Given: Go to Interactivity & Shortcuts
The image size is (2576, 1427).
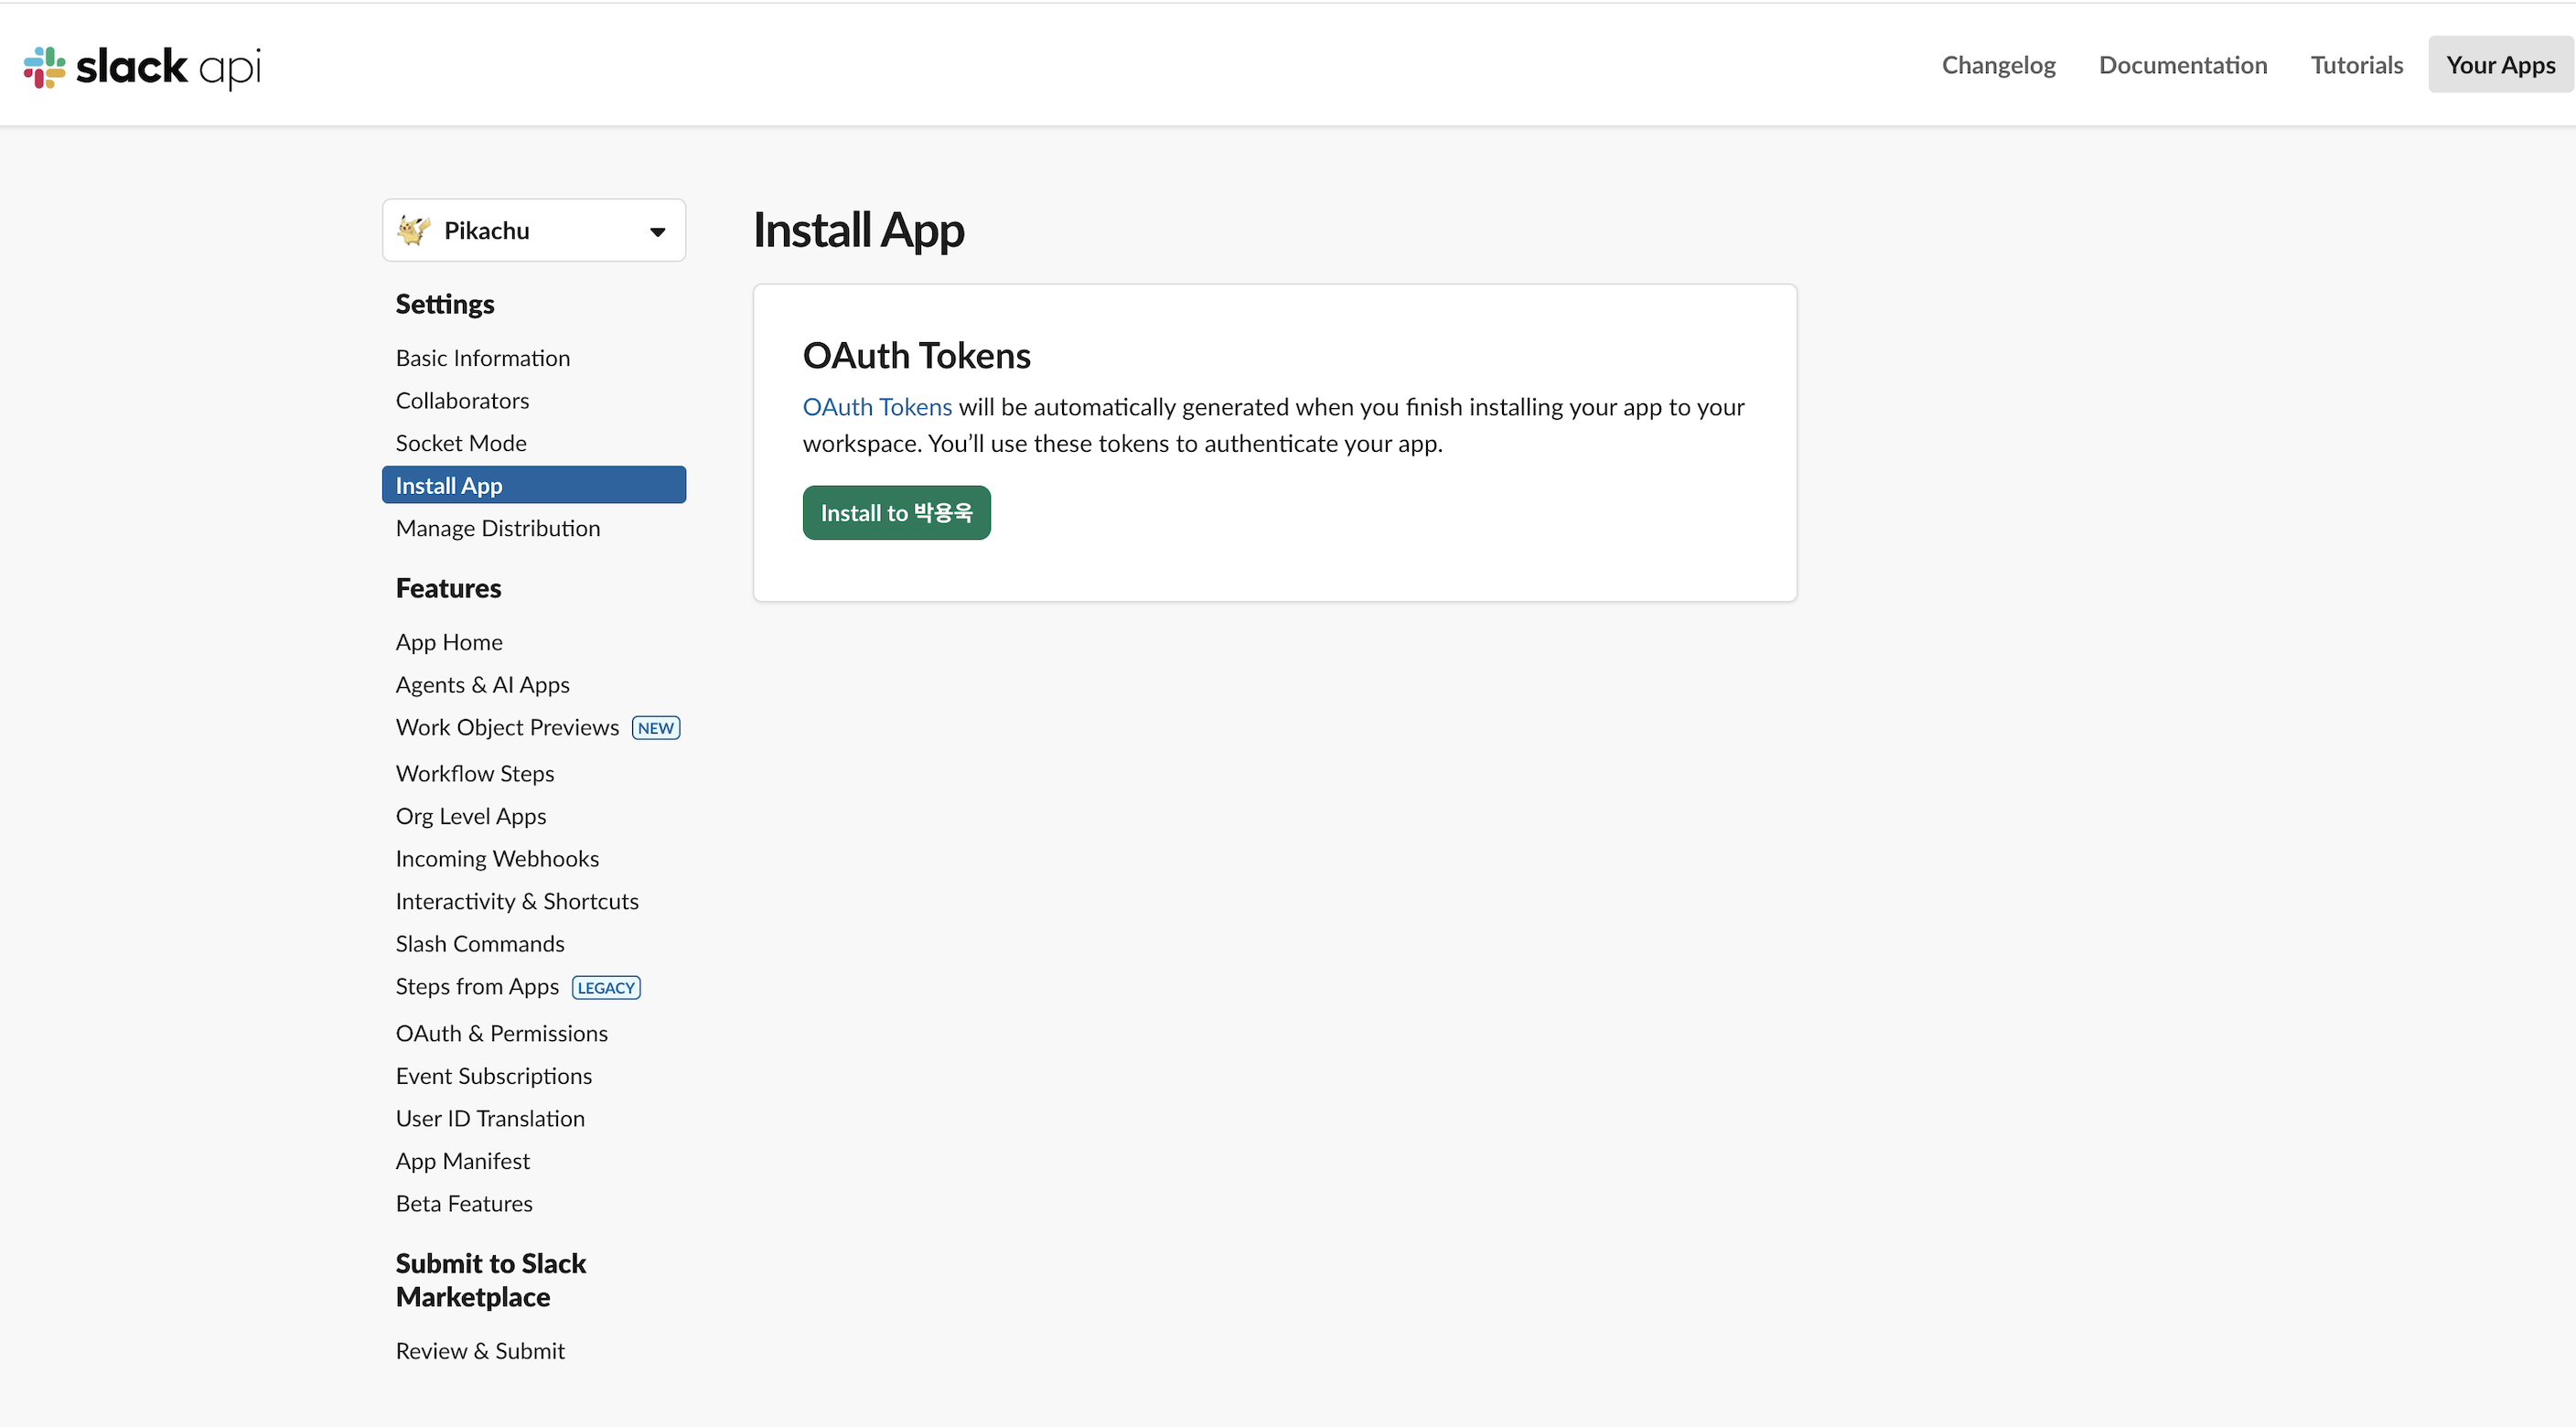Looking at the screenshot, I should pyautogui.click(x=517, y=901).
